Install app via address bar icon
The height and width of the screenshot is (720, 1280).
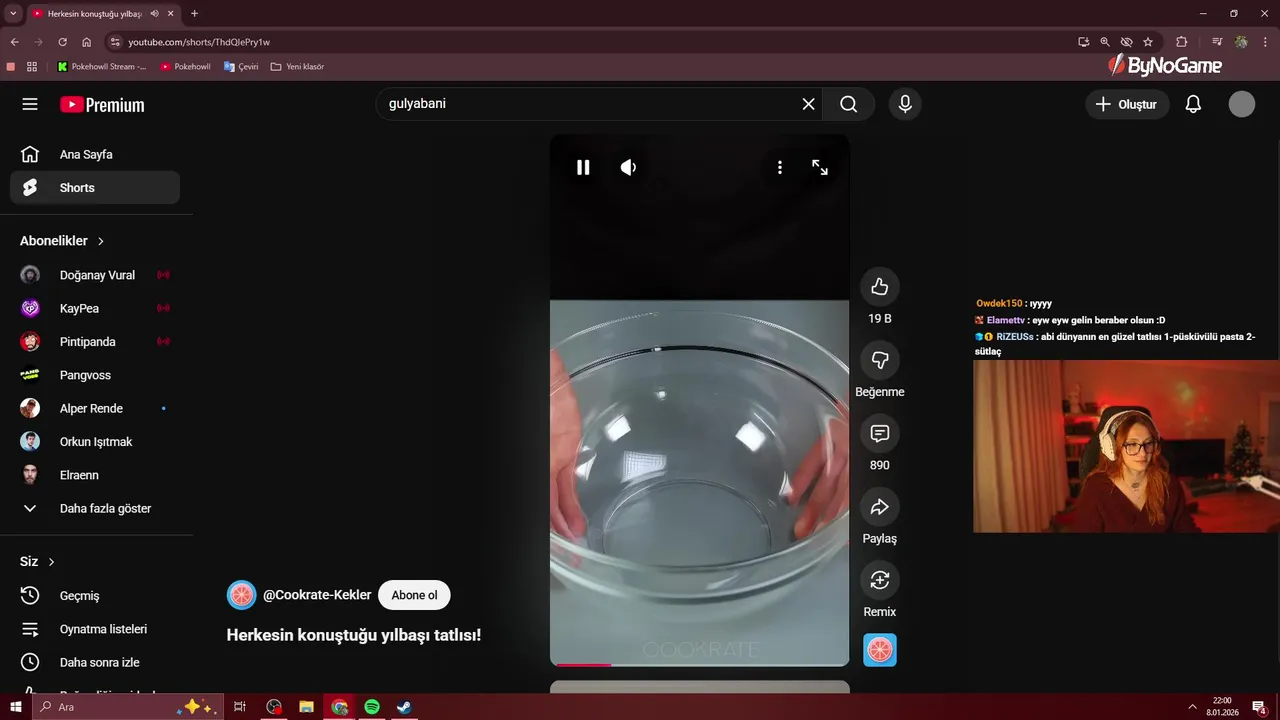[x=1084, y=42]
